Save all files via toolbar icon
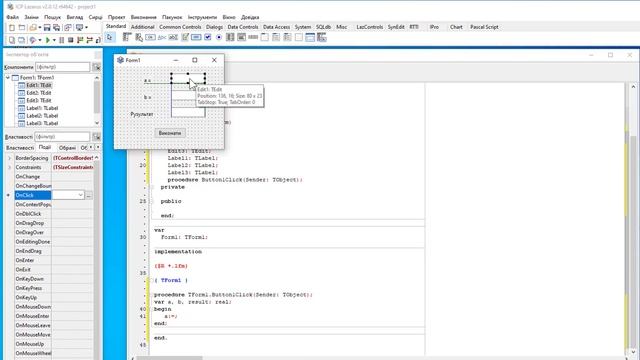Viewport: 640px width, 360px height. pyautogui.click(x=56, y=27)
